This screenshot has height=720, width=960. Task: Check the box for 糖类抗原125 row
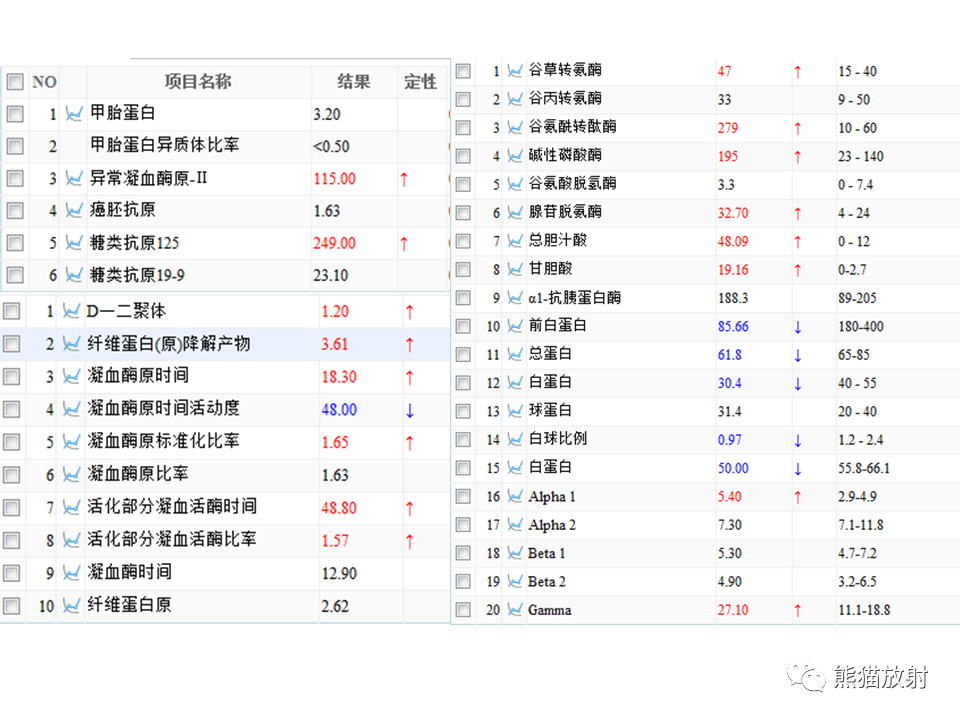[15, 243]
